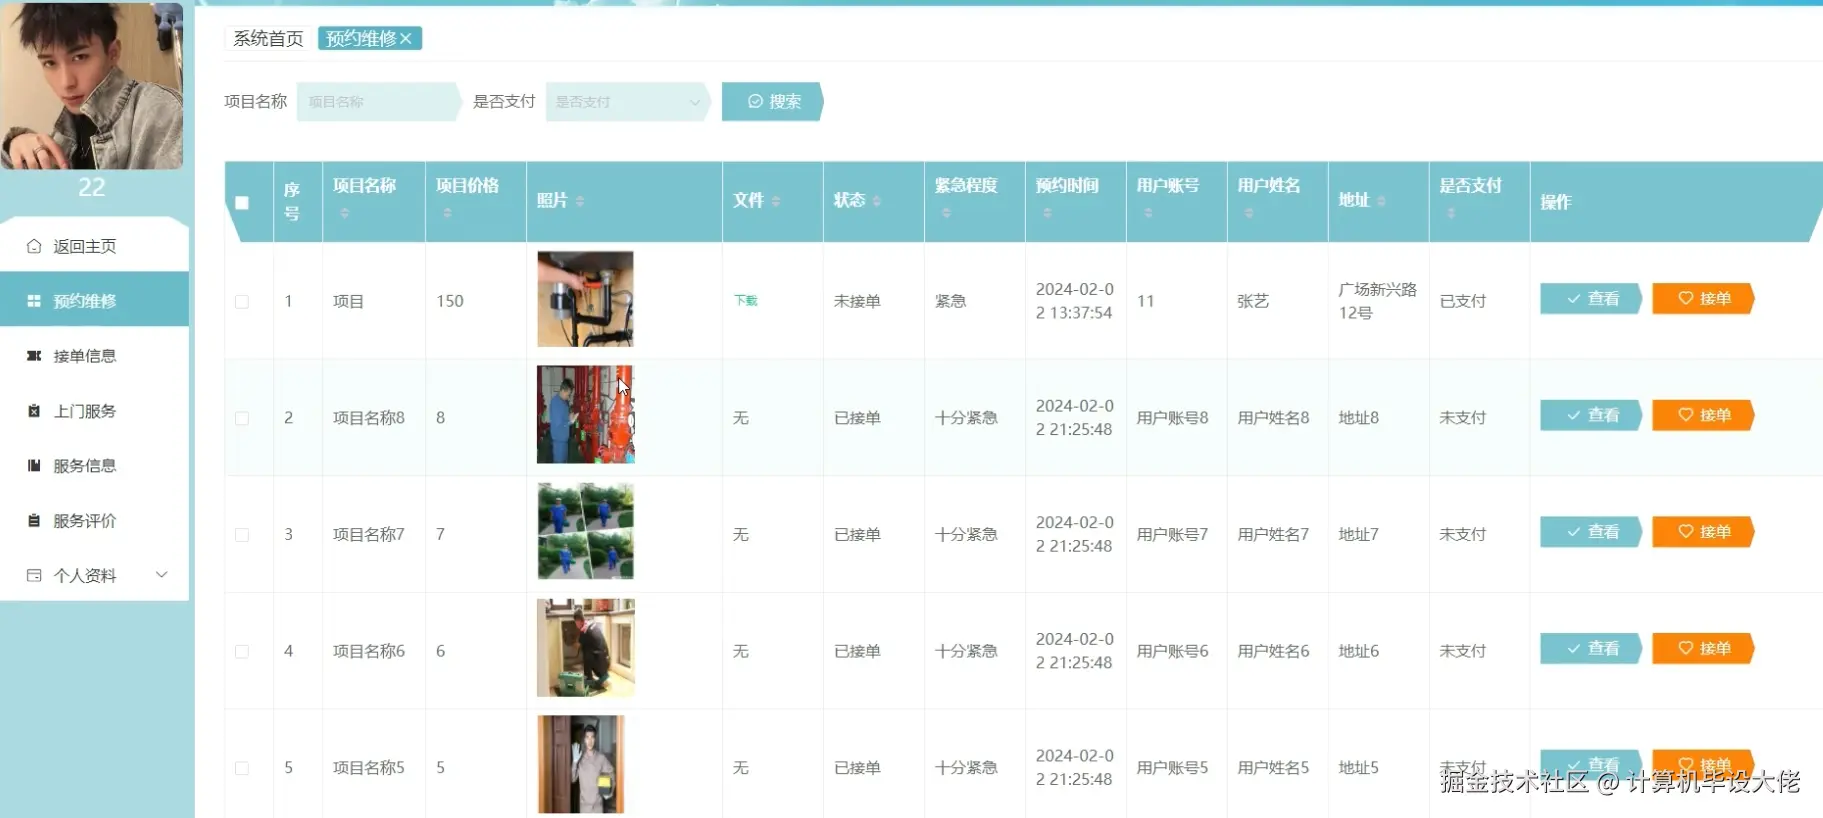Click 查看 for row 项目名称8
The width and height of the screenshot is (1823, 818).
tap(1591, 415)
